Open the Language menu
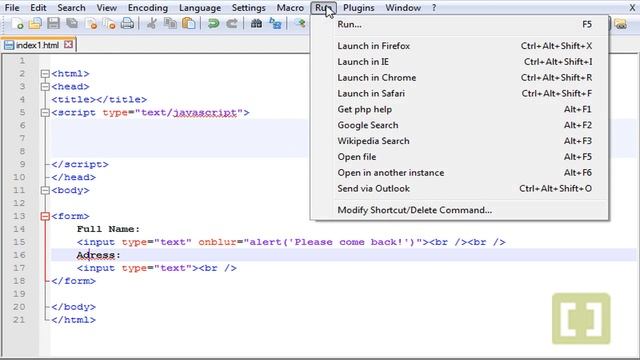The image size is (640, 360). [200, 8]
